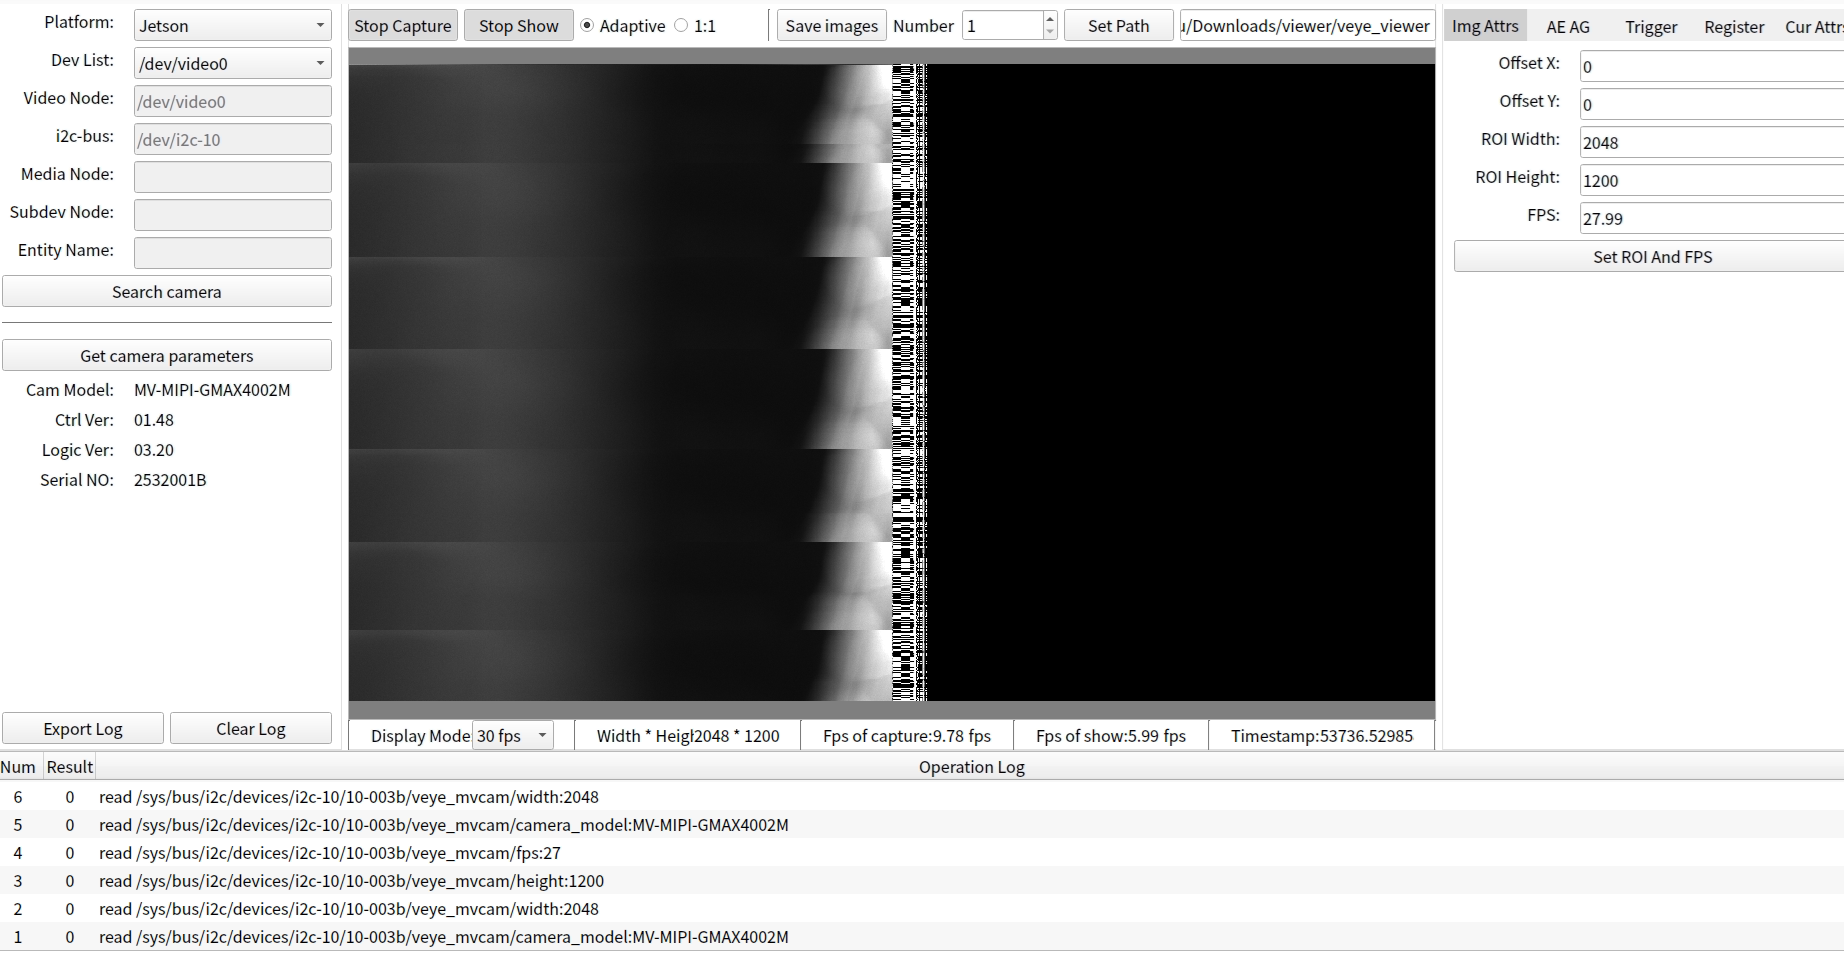
Task: Expand the Dev List dropdown
Action: [232, 64]
